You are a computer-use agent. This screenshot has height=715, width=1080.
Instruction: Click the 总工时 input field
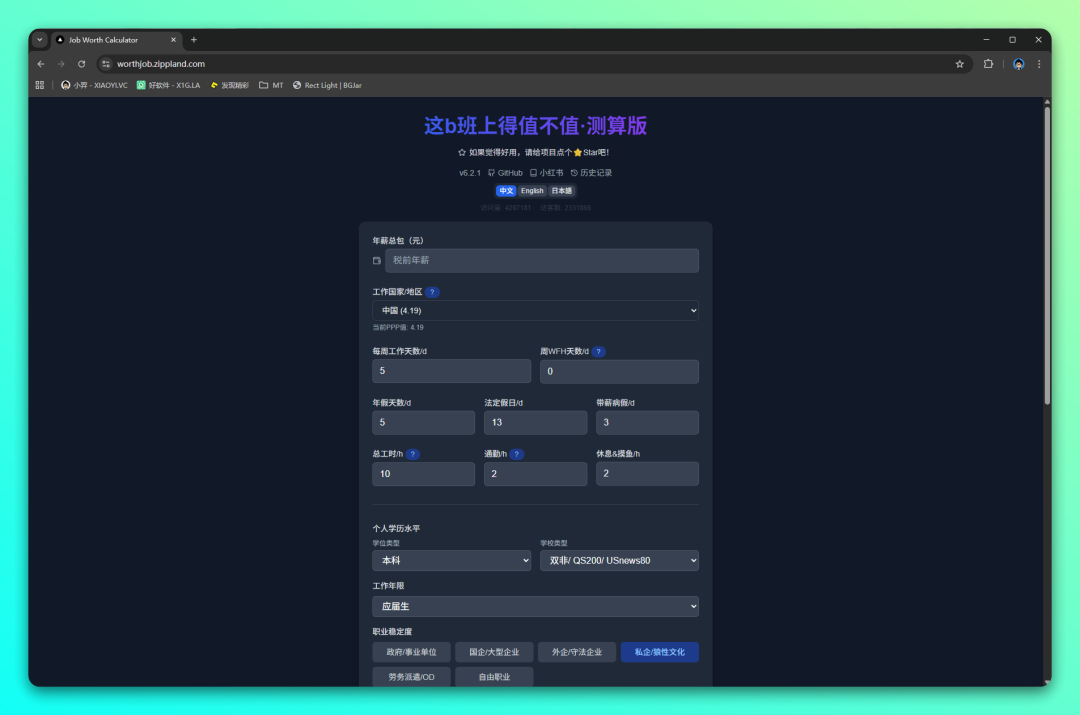pos(423,474)
